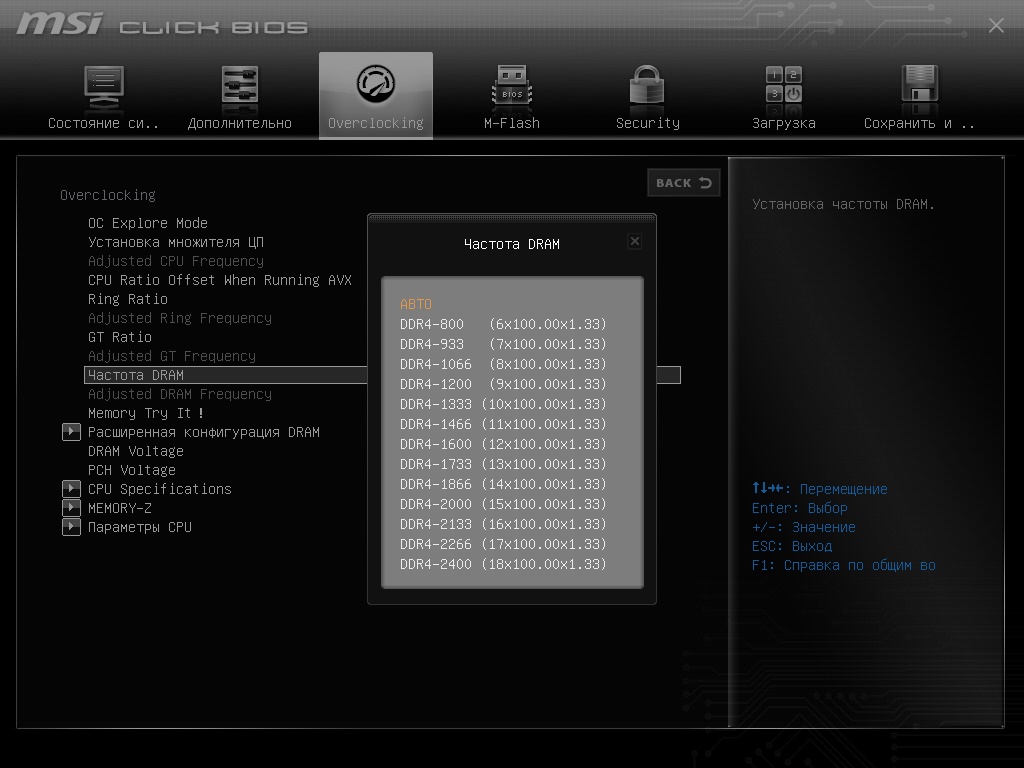This screenshot has height=768, width=1024.
Task: Select the highlighted Частота DRAM row
Action: pyautogui.click(x=382, y=375)
